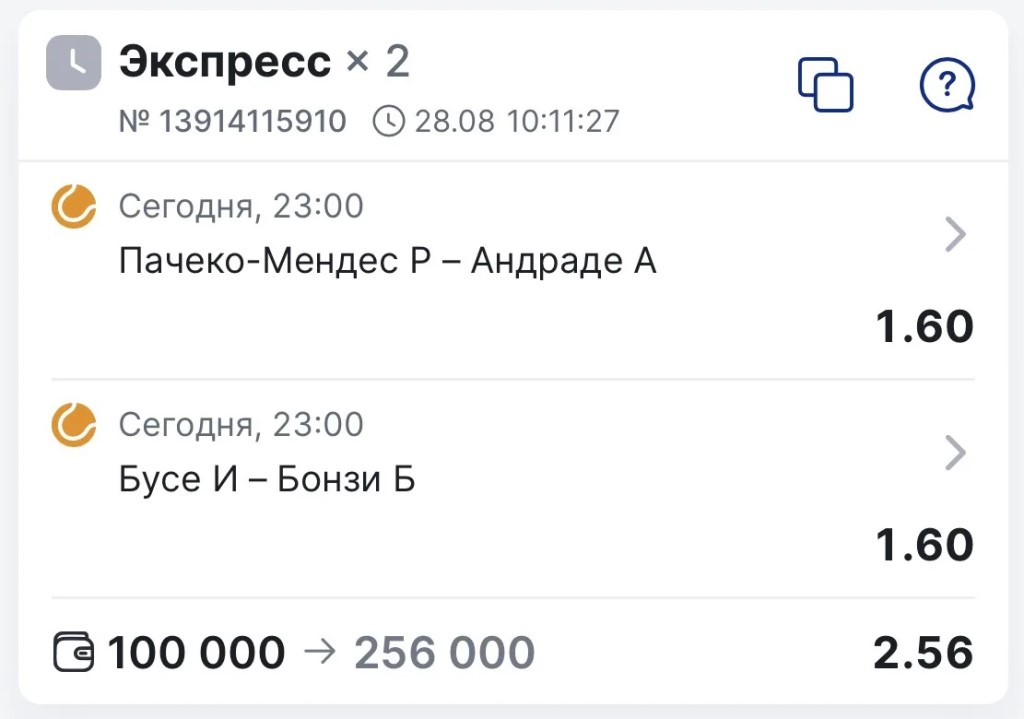Viewport: 1024px width, 719px height.
Task: Click tennis ball icon for Пачеко-Мендес match
Action: click(74, 206)
